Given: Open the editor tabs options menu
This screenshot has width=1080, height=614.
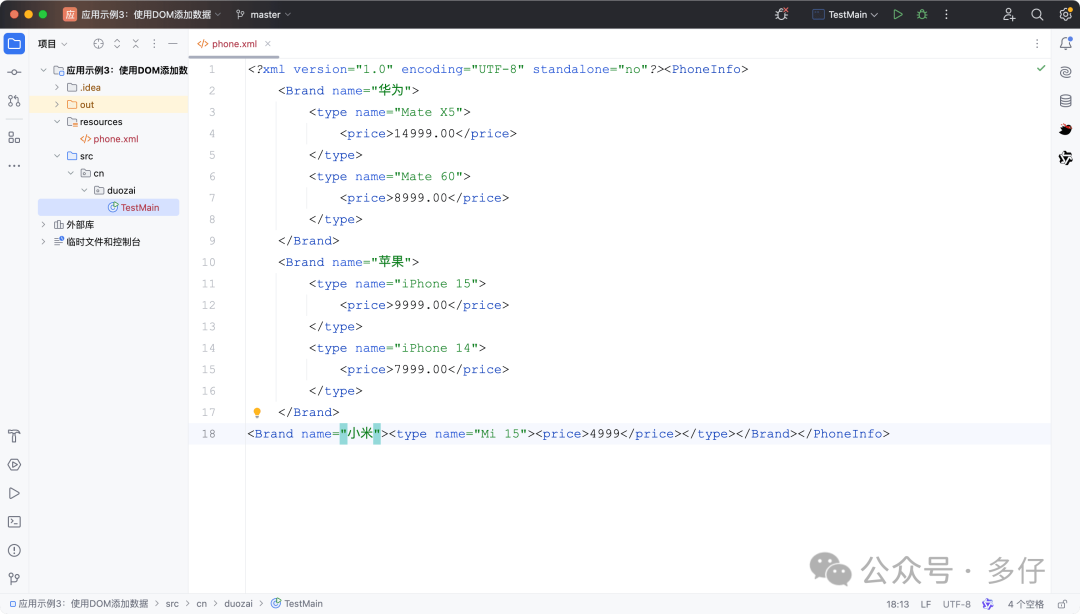Looking at the screenshot, I should [1037, 43].
